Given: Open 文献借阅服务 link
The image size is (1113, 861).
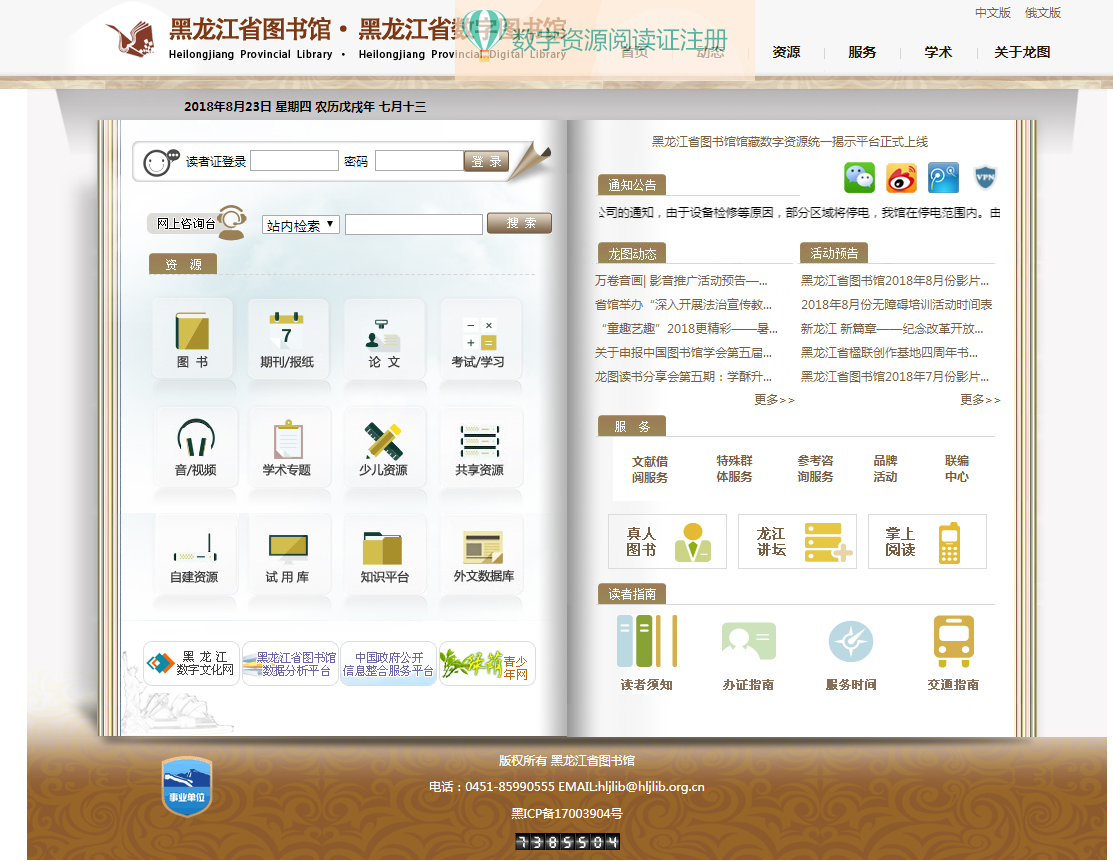Looking at the screenshot, I should coord(650,469).
